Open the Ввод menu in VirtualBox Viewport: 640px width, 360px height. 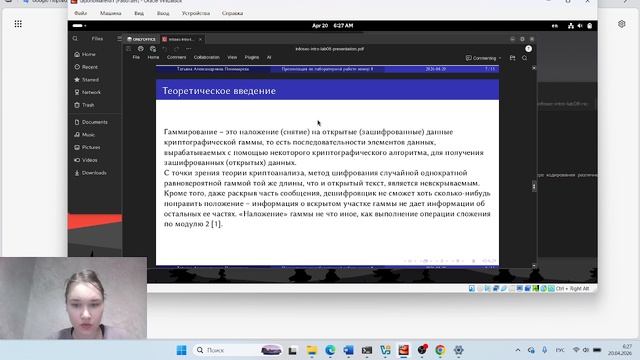[163, 13]
